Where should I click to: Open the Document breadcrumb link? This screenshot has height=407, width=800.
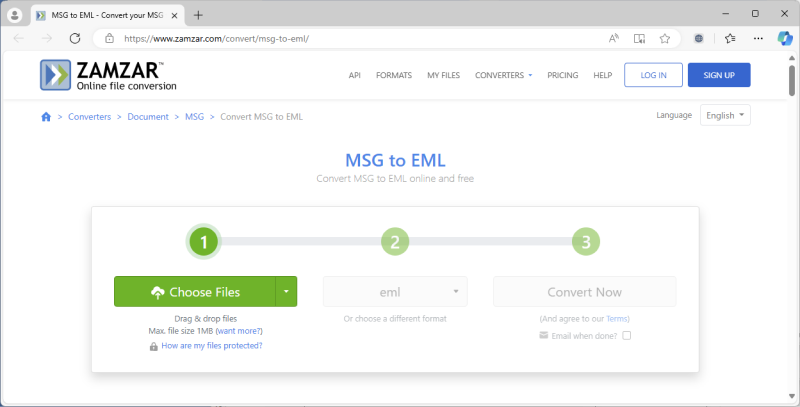[148, 117]
